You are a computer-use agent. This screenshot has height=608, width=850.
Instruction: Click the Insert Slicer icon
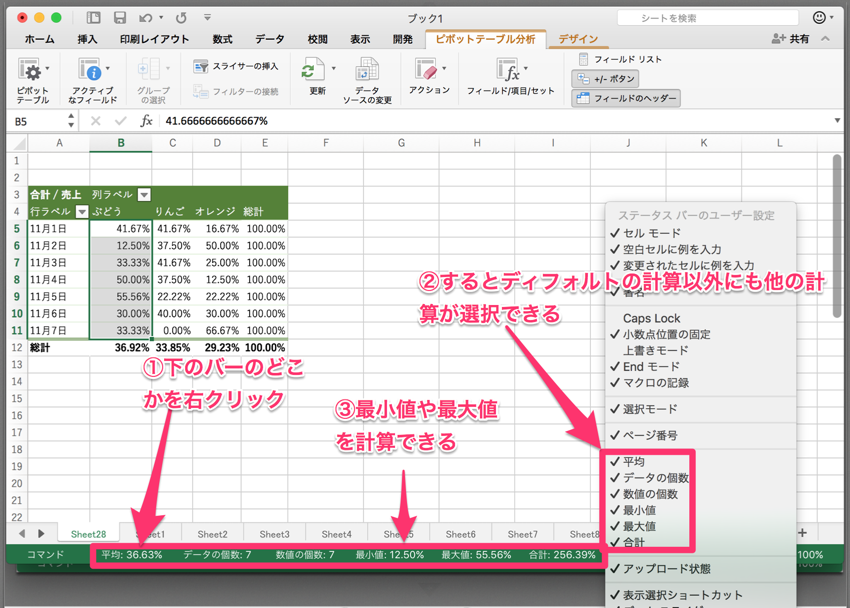[201, 67]
